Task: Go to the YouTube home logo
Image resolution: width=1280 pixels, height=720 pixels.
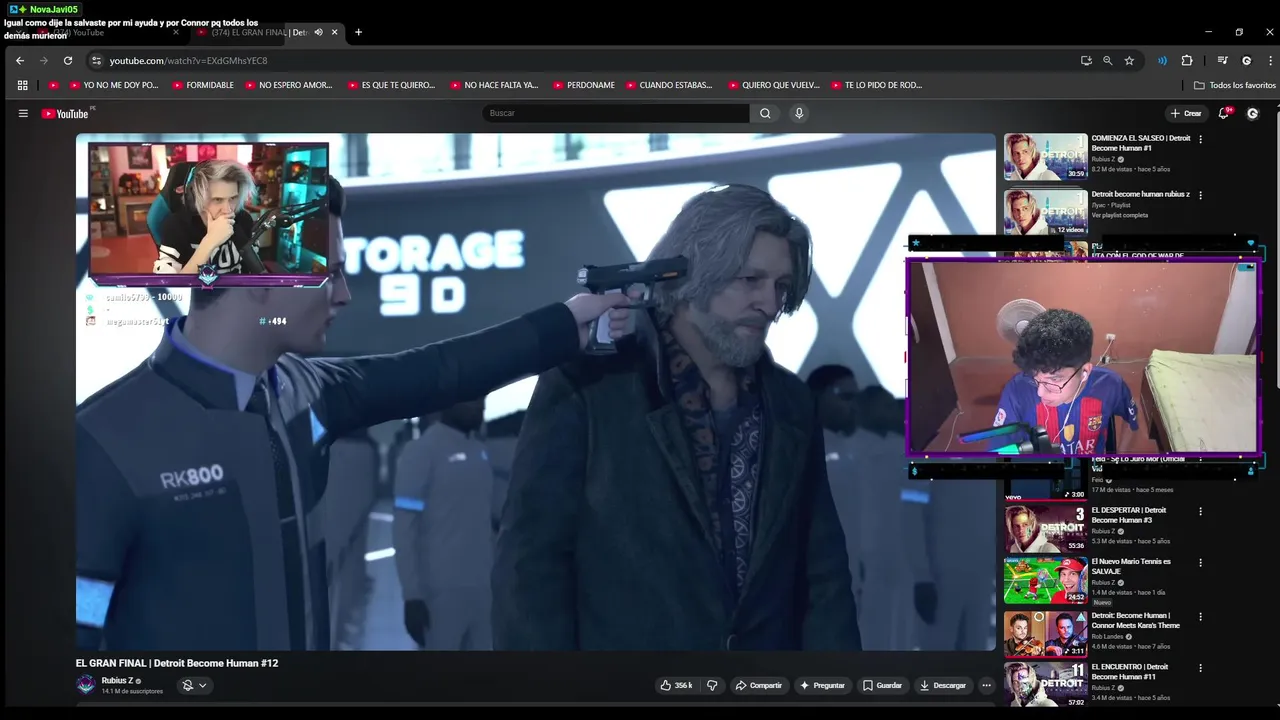Action: [x=66, y=113]
